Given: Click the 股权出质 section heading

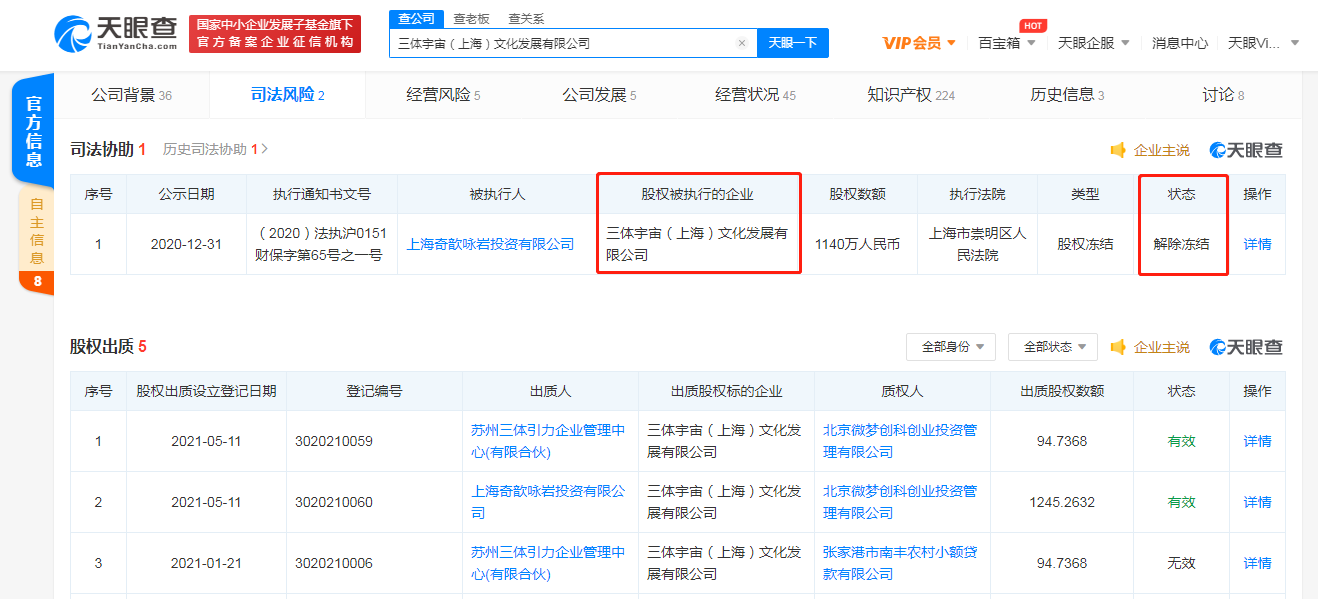Looking at the screenshot, I should click(101, 346).
